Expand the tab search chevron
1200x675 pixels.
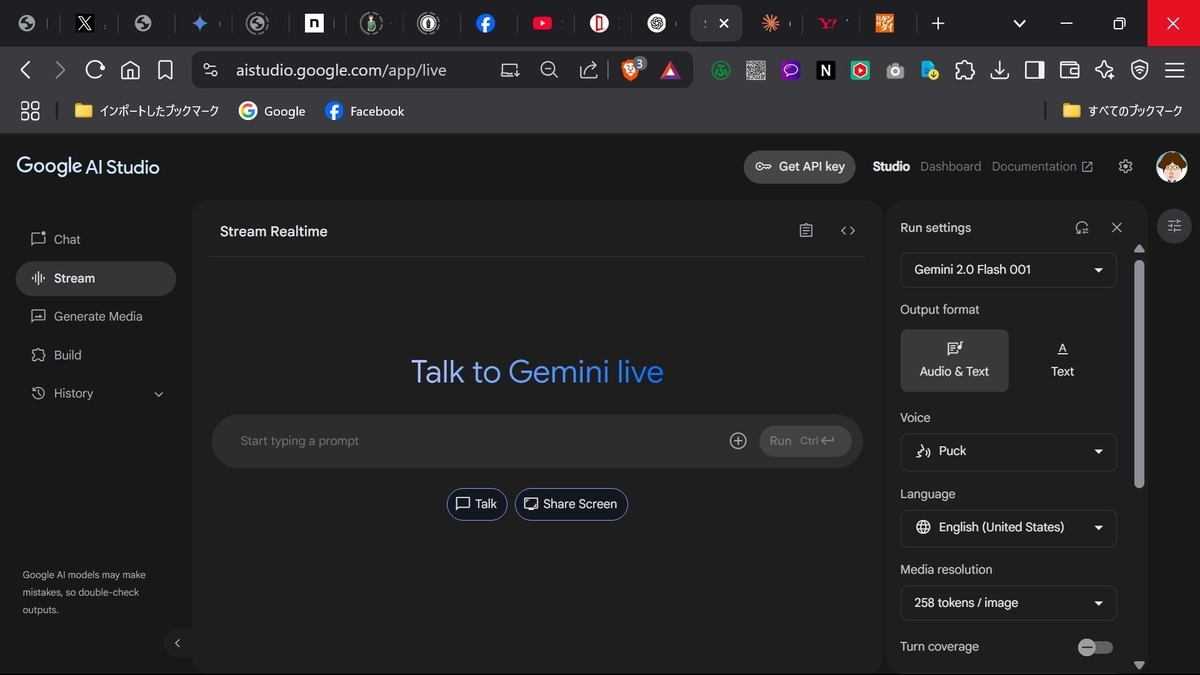tap(1019, 23)
